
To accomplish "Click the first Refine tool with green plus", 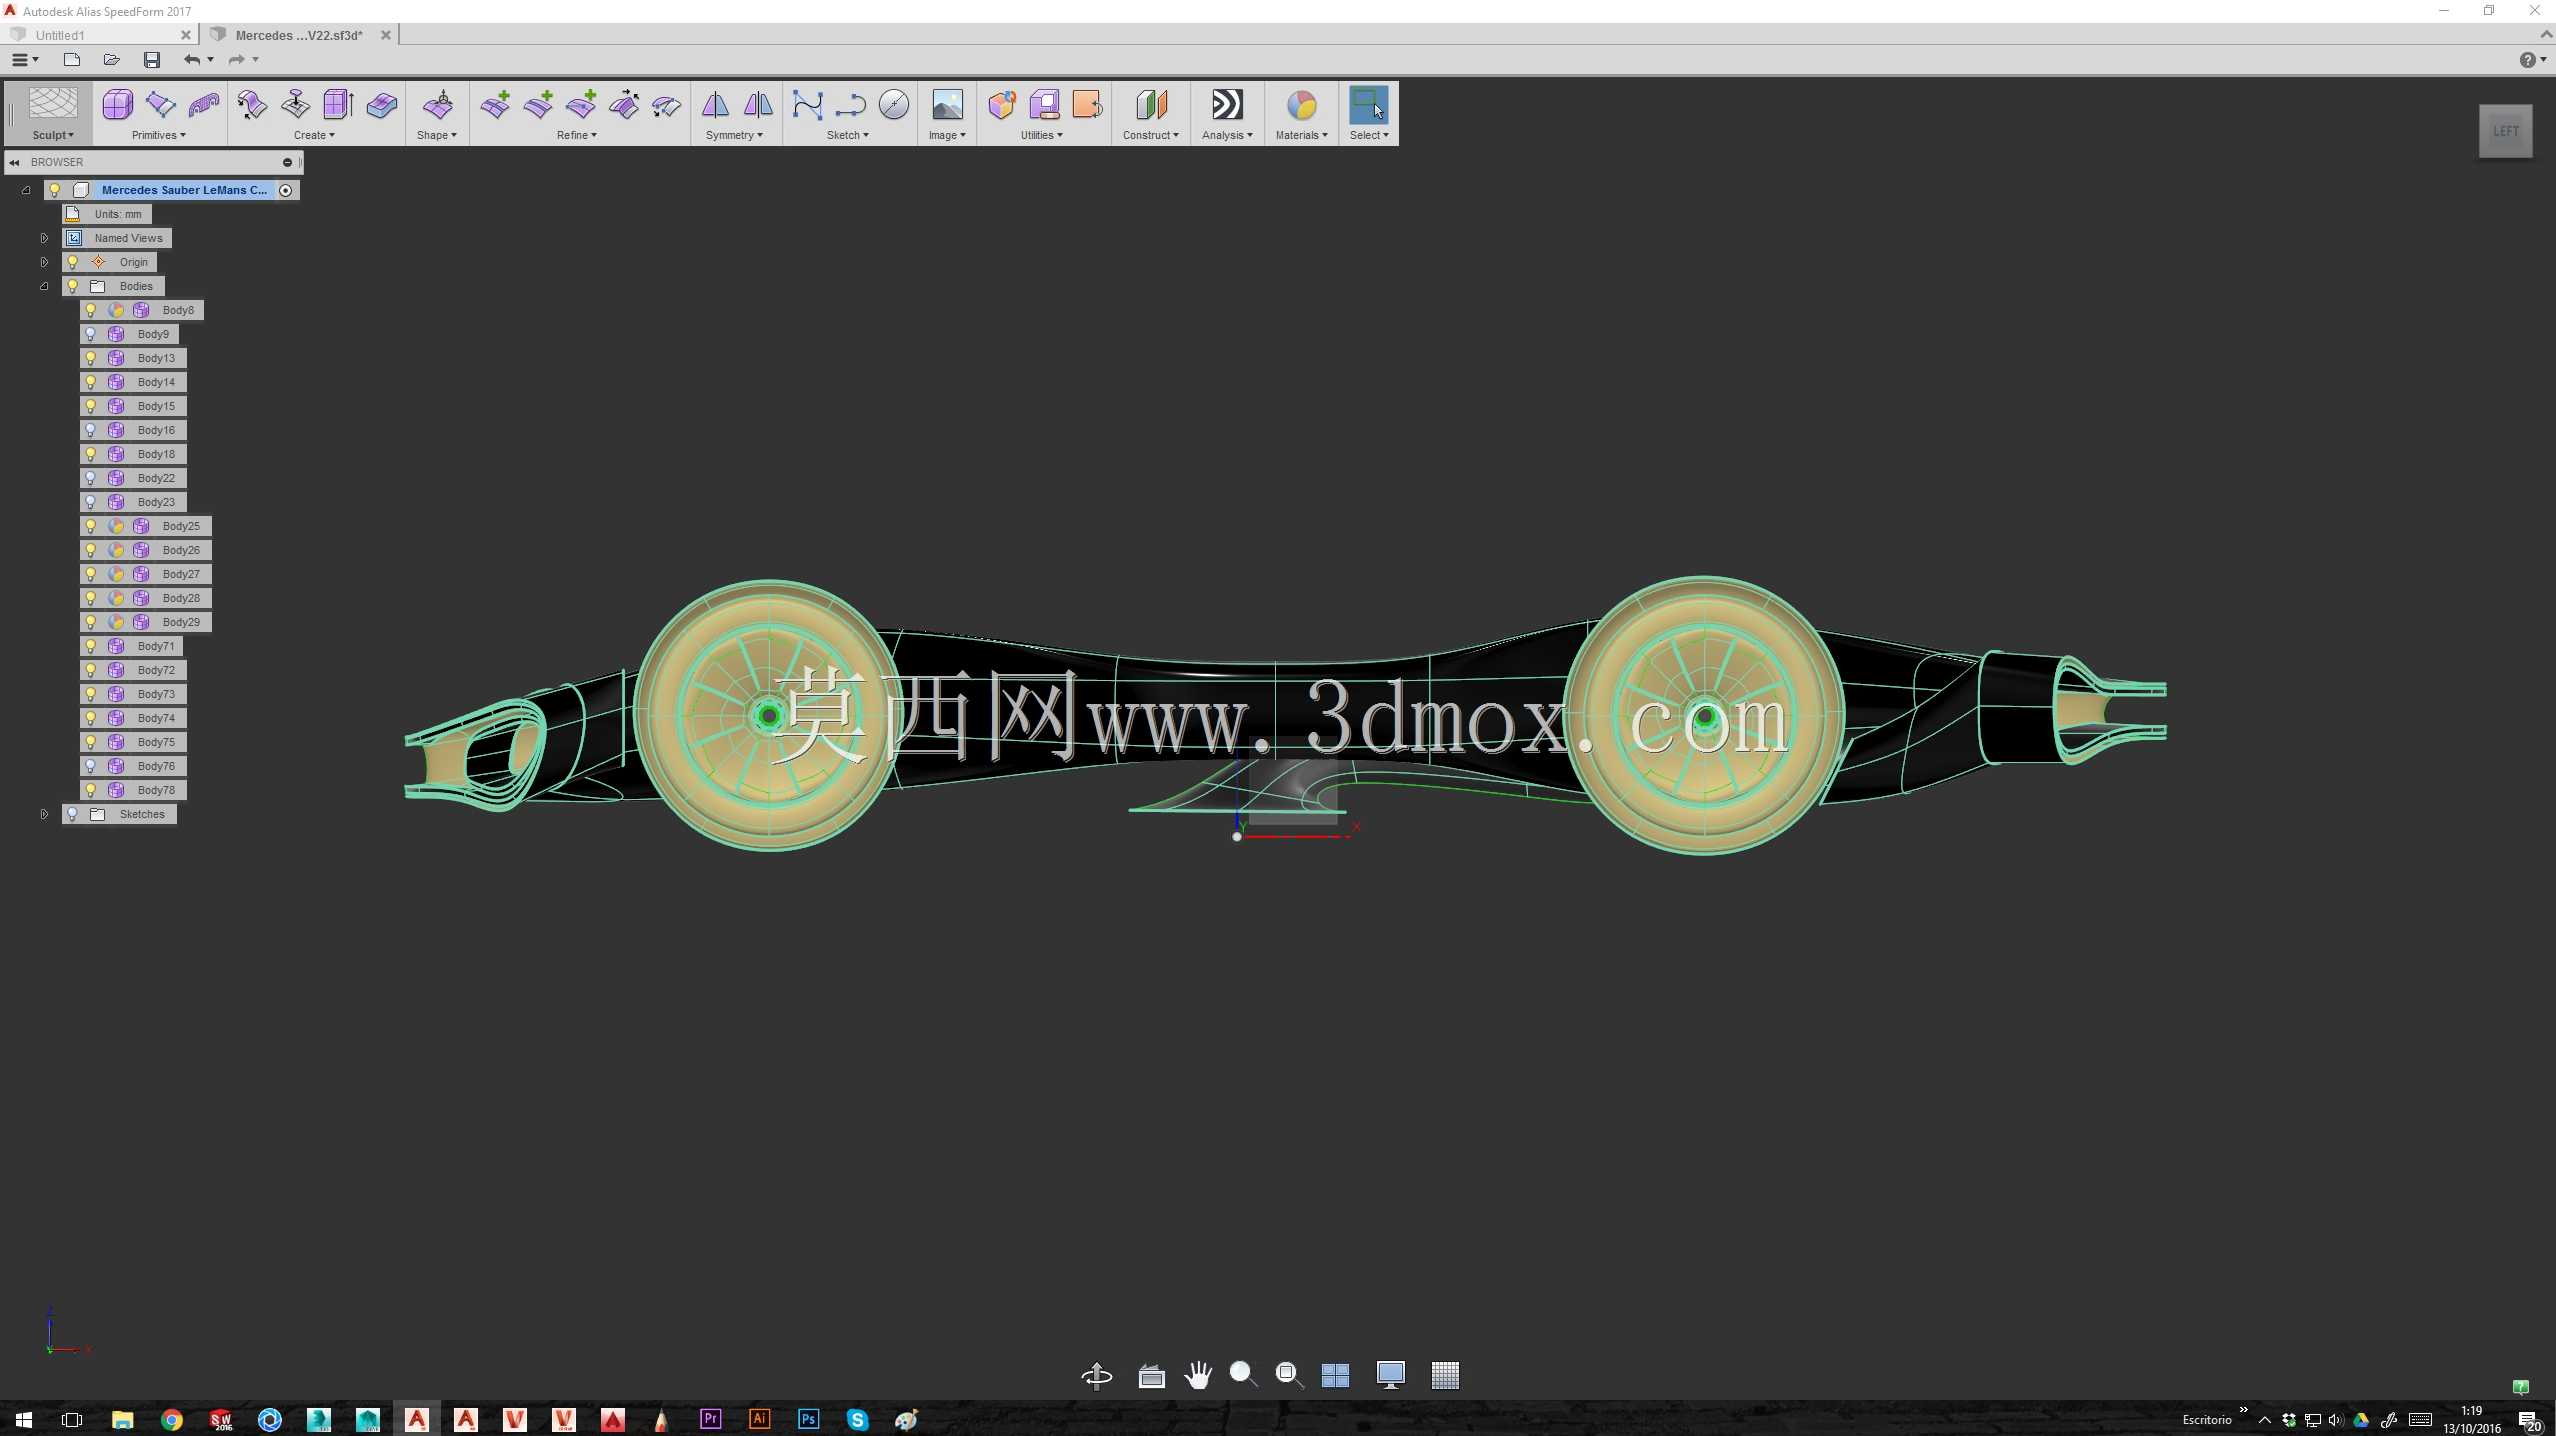I will click(x=495, y=105).
